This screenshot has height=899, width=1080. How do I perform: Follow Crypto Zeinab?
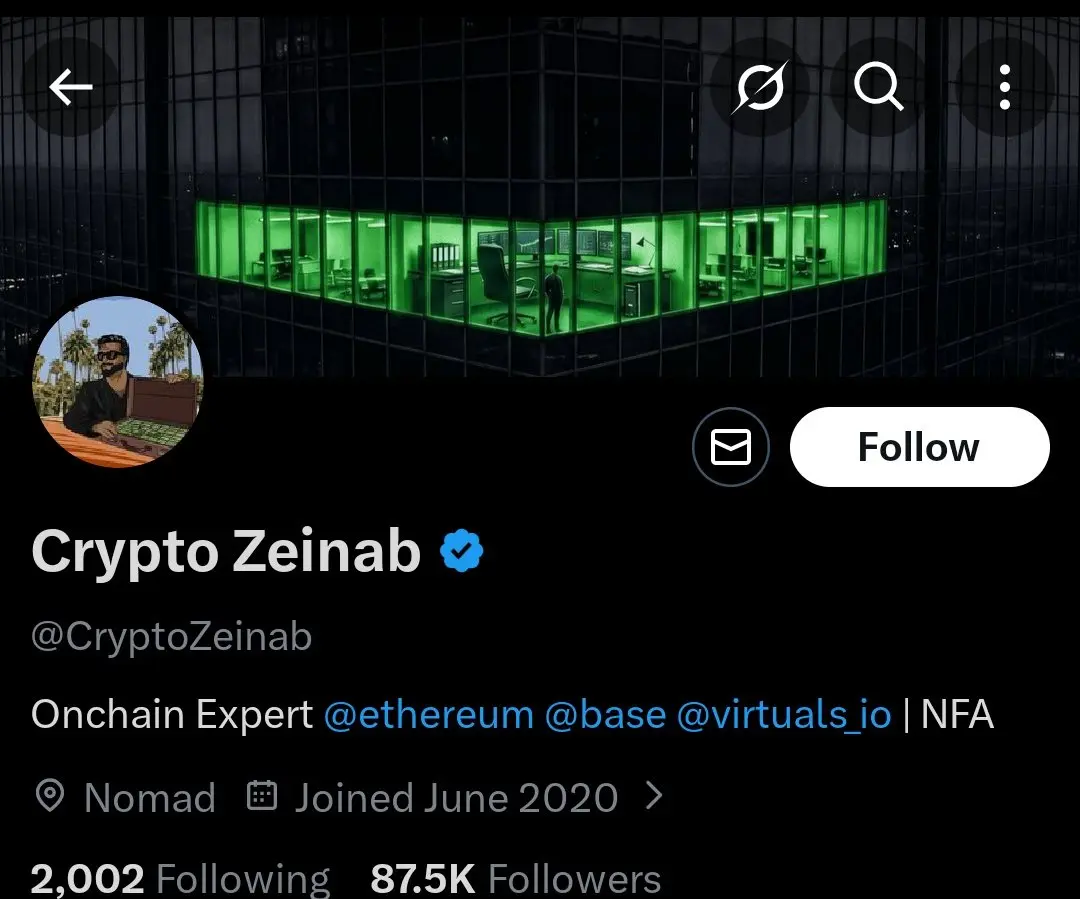920,447
